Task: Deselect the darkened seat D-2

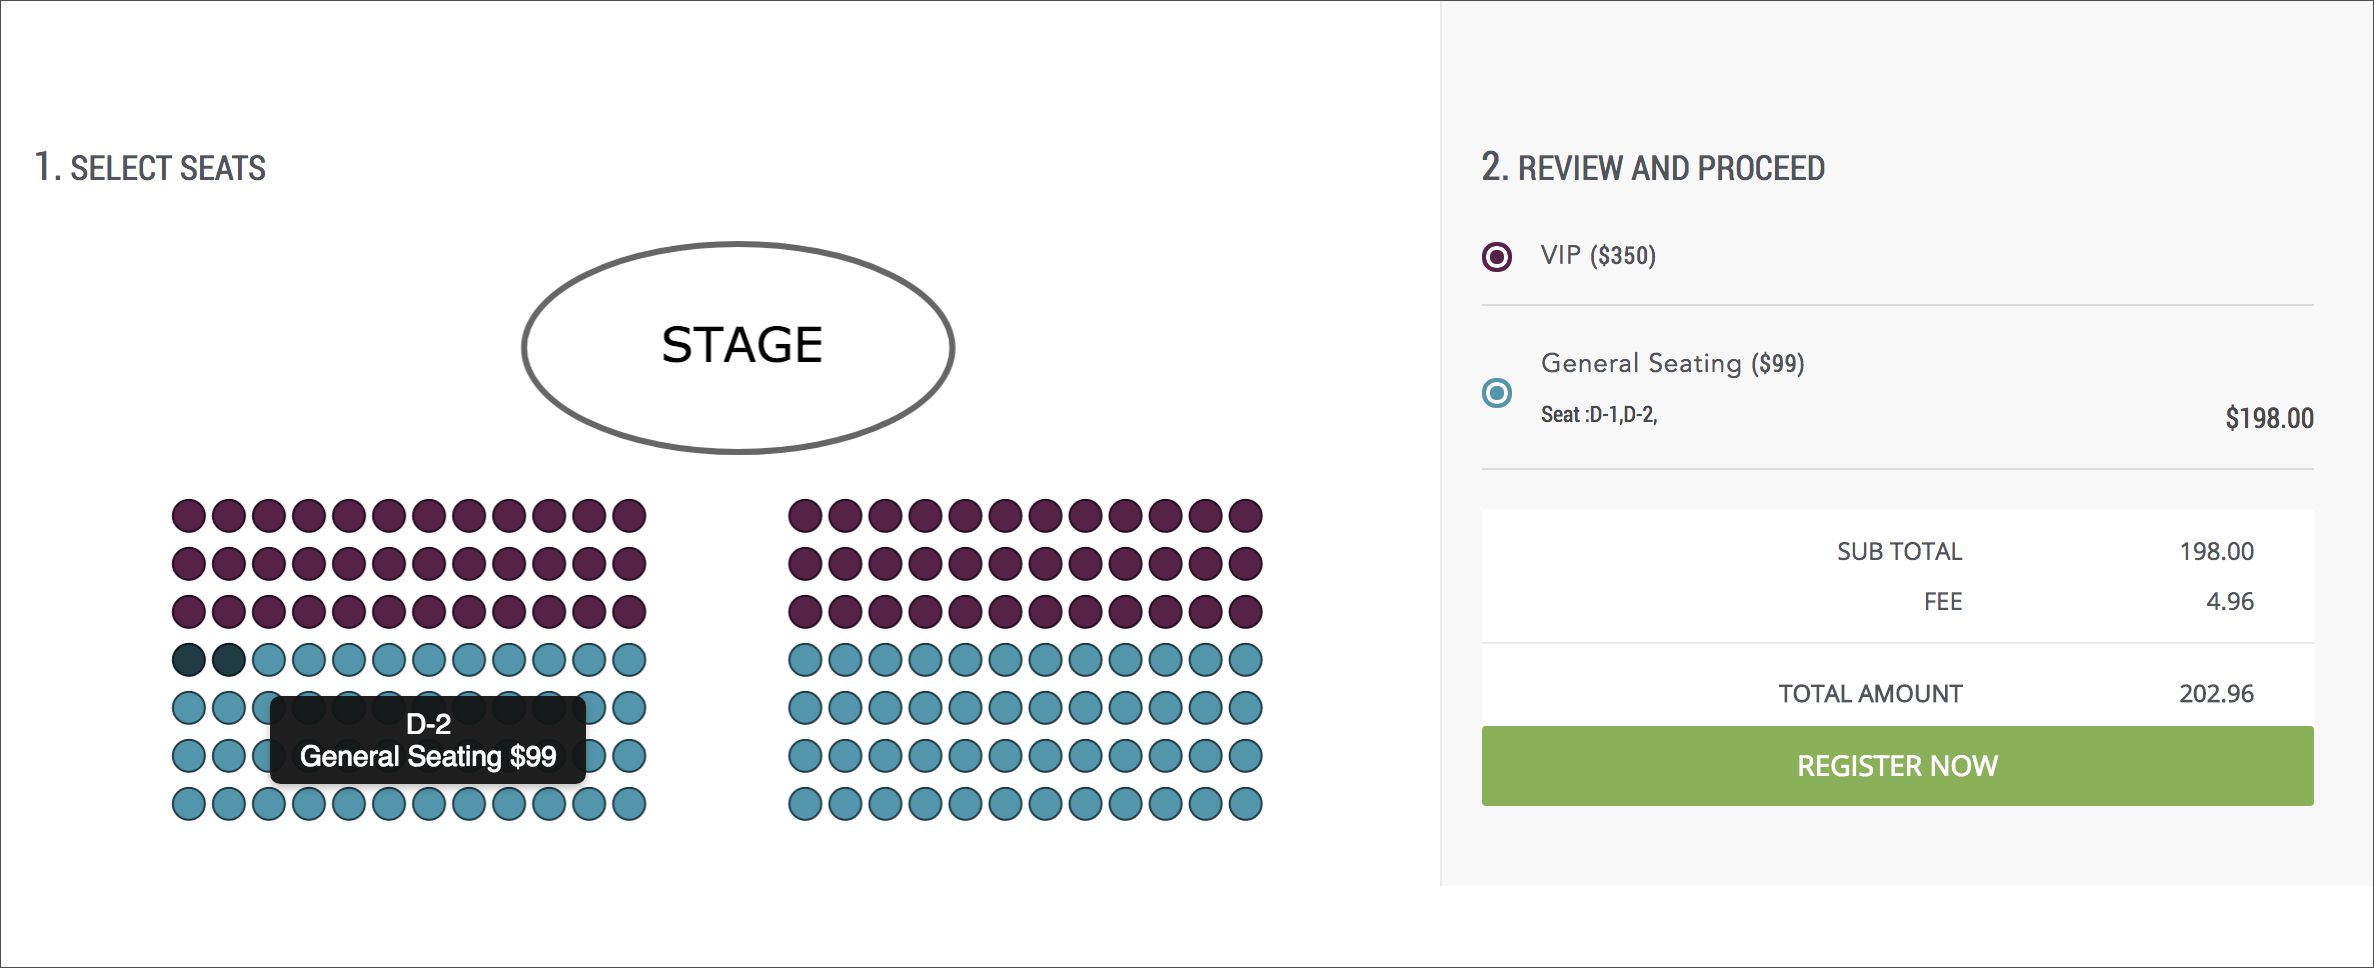Action: coord(229,660)
